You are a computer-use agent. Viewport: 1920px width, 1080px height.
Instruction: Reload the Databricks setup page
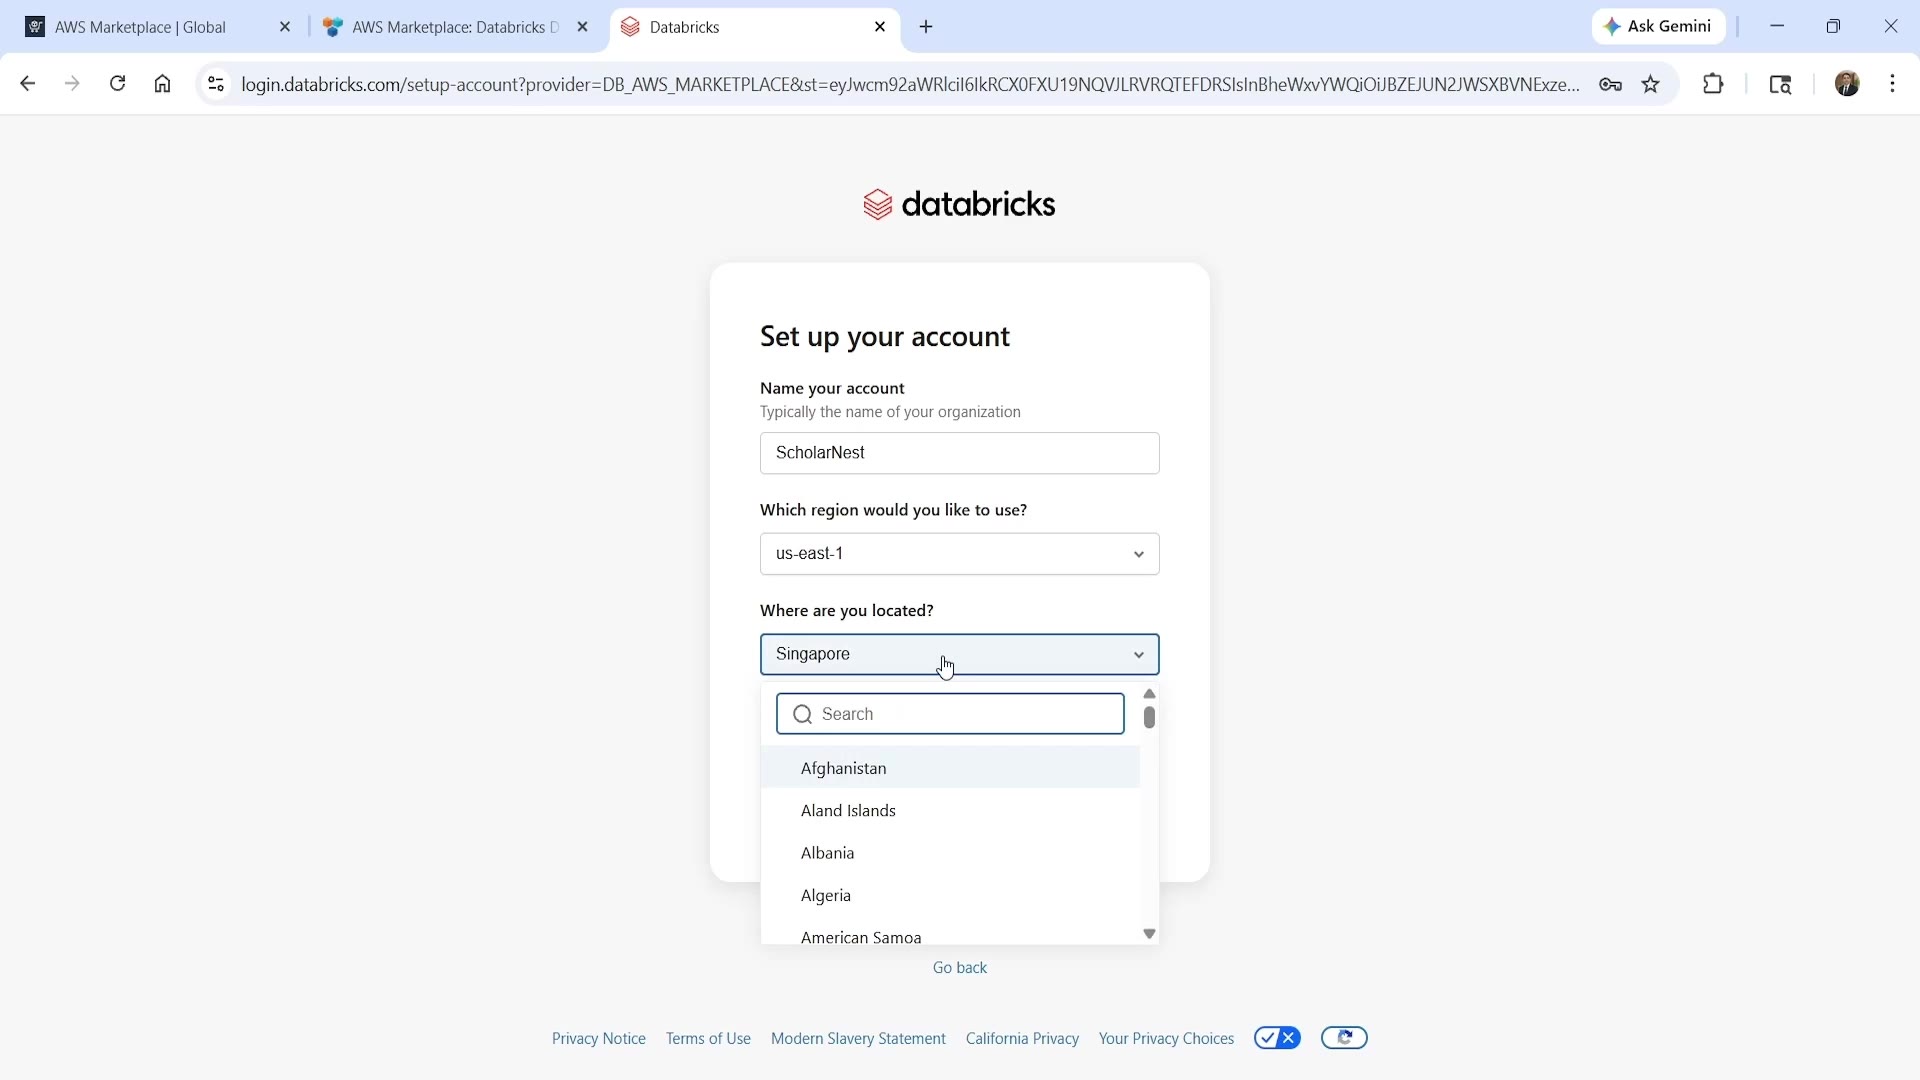(118, 84)
